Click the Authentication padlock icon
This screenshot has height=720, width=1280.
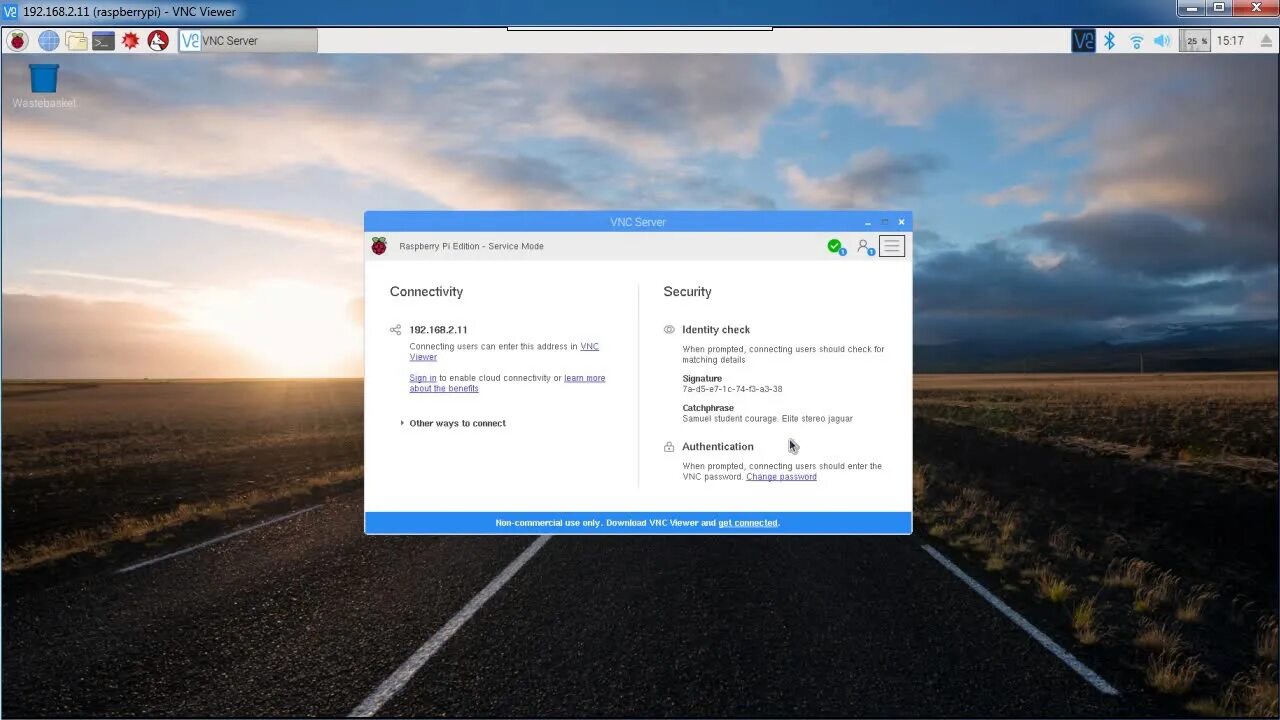[669, 447]
